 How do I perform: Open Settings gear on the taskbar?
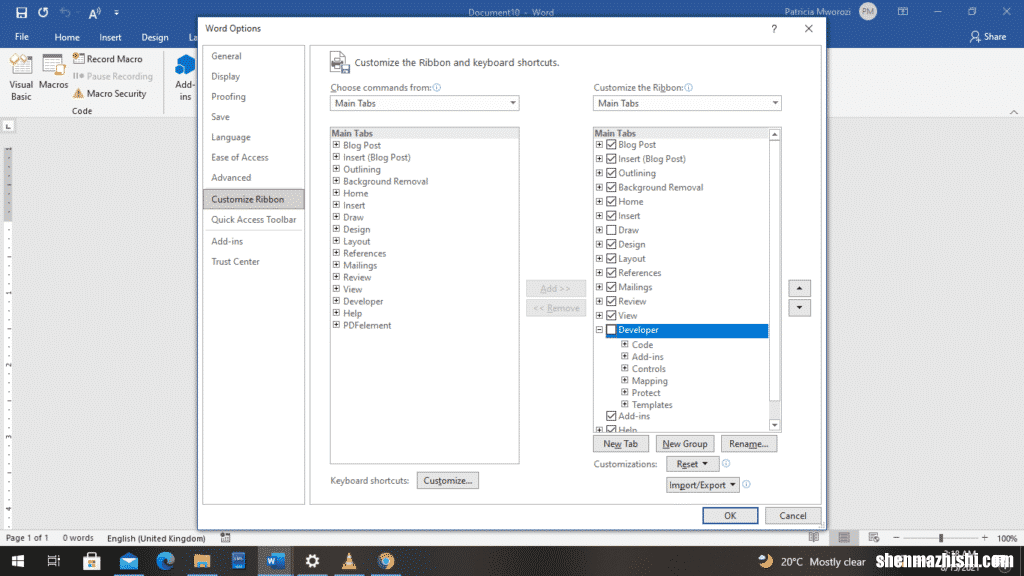pyautogui.click(x=312, y=561)
